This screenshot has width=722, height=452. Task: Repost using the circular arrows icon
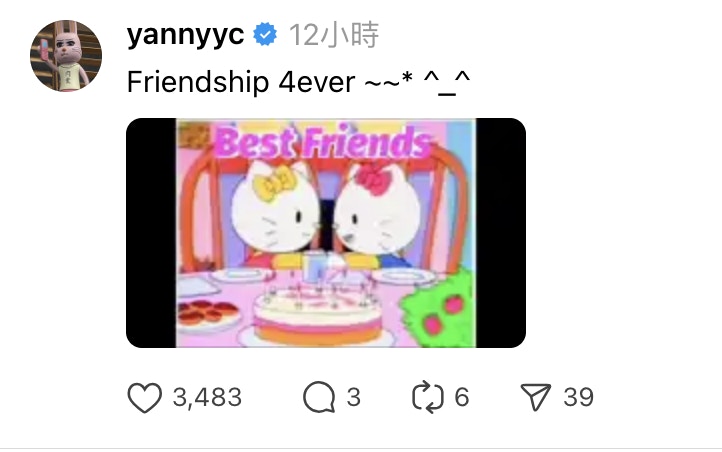428,397
